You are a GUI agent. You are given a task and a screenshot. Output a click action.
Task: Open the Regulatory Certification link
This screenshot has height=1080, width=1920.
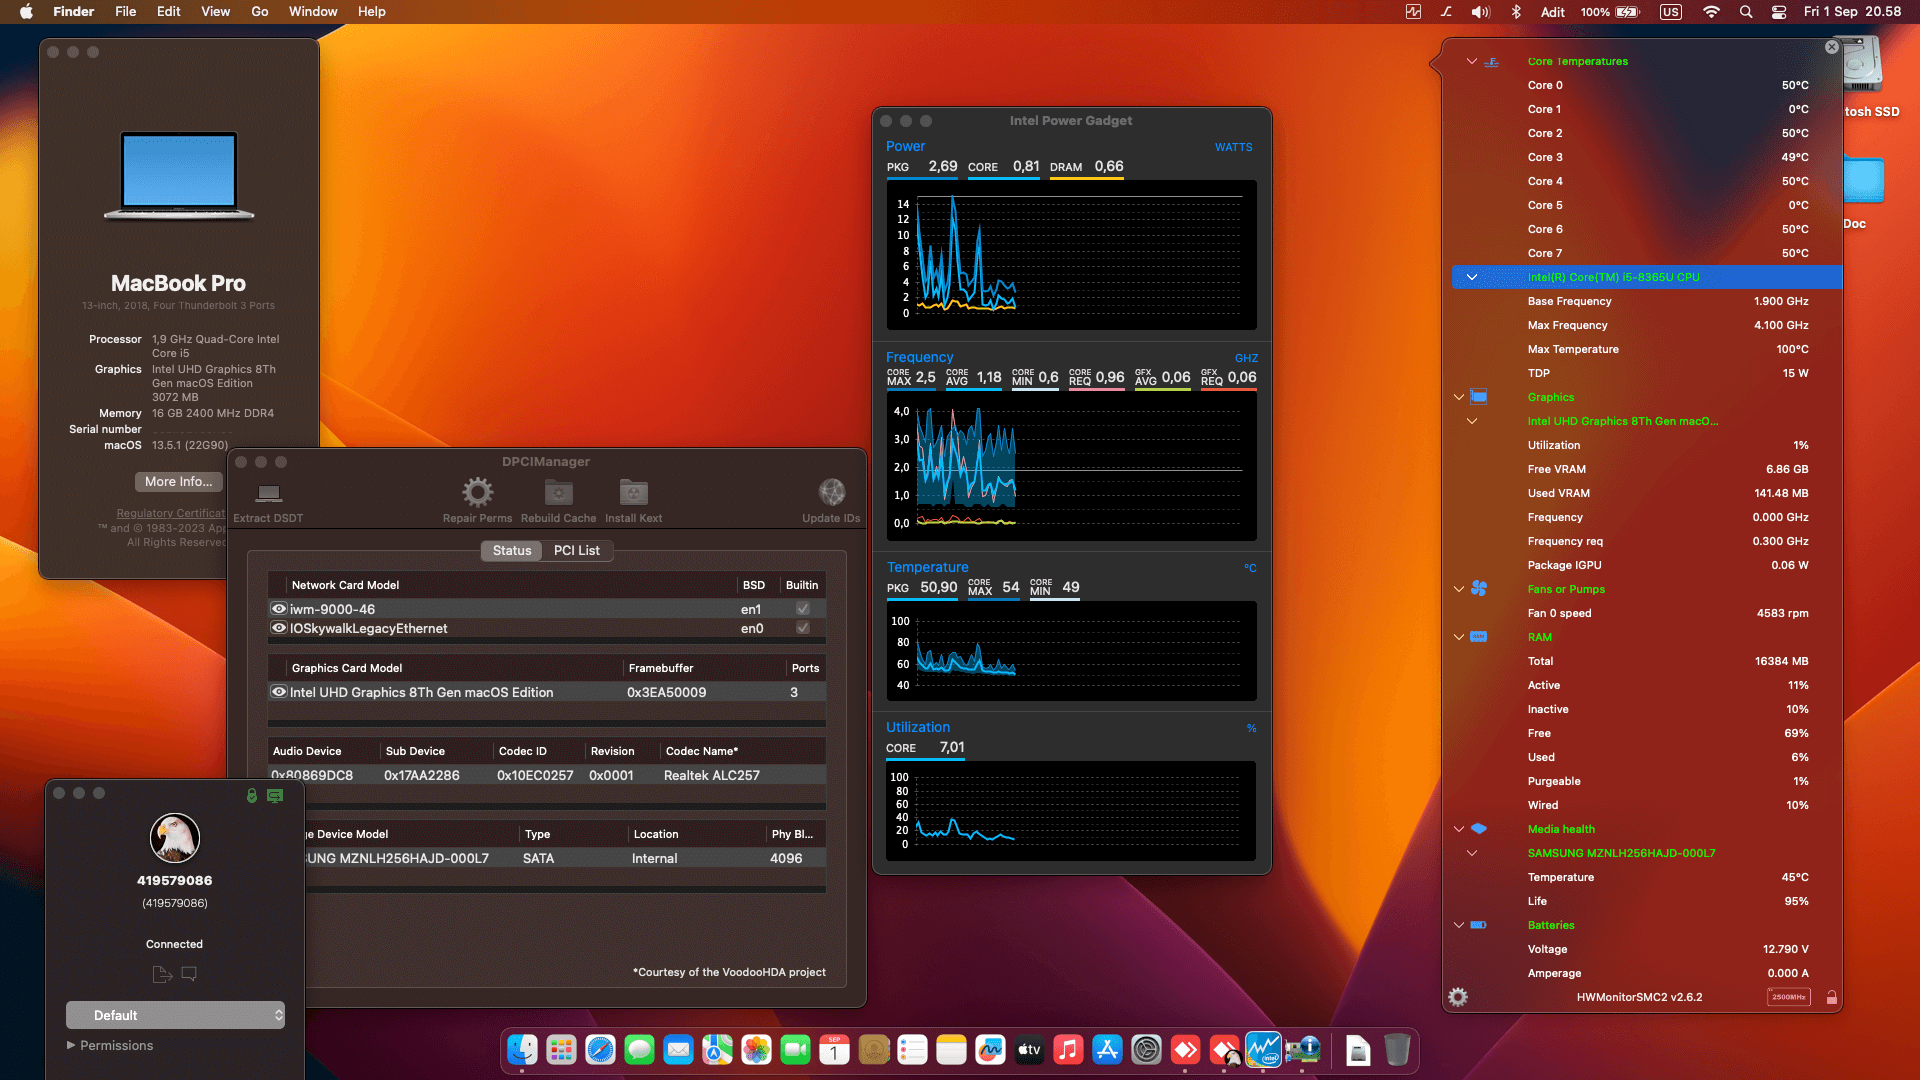[170, 513]
